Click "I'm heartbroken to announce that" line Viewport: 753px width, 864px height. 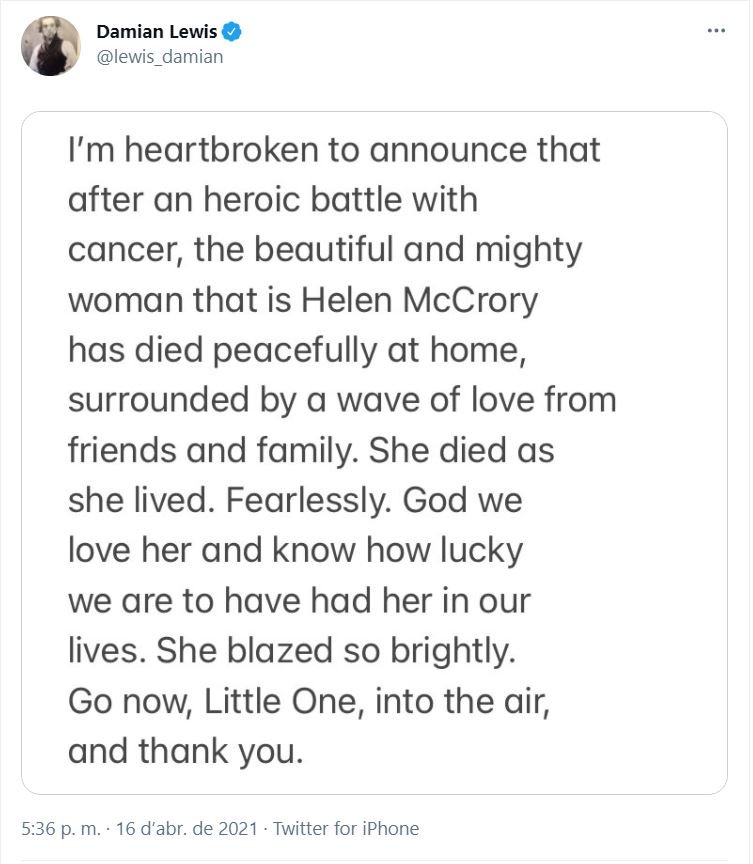334,150
